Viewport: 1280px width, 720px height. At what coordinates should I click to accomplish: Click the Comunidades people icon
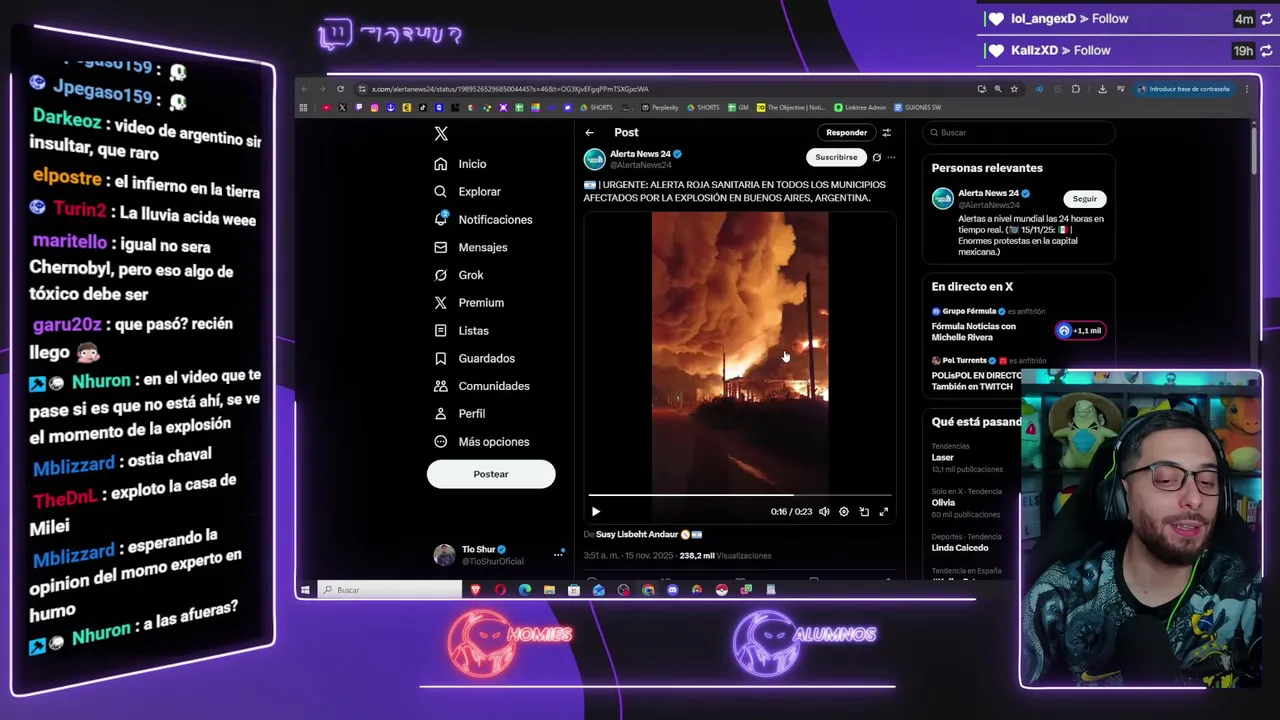tap(441, 386)
